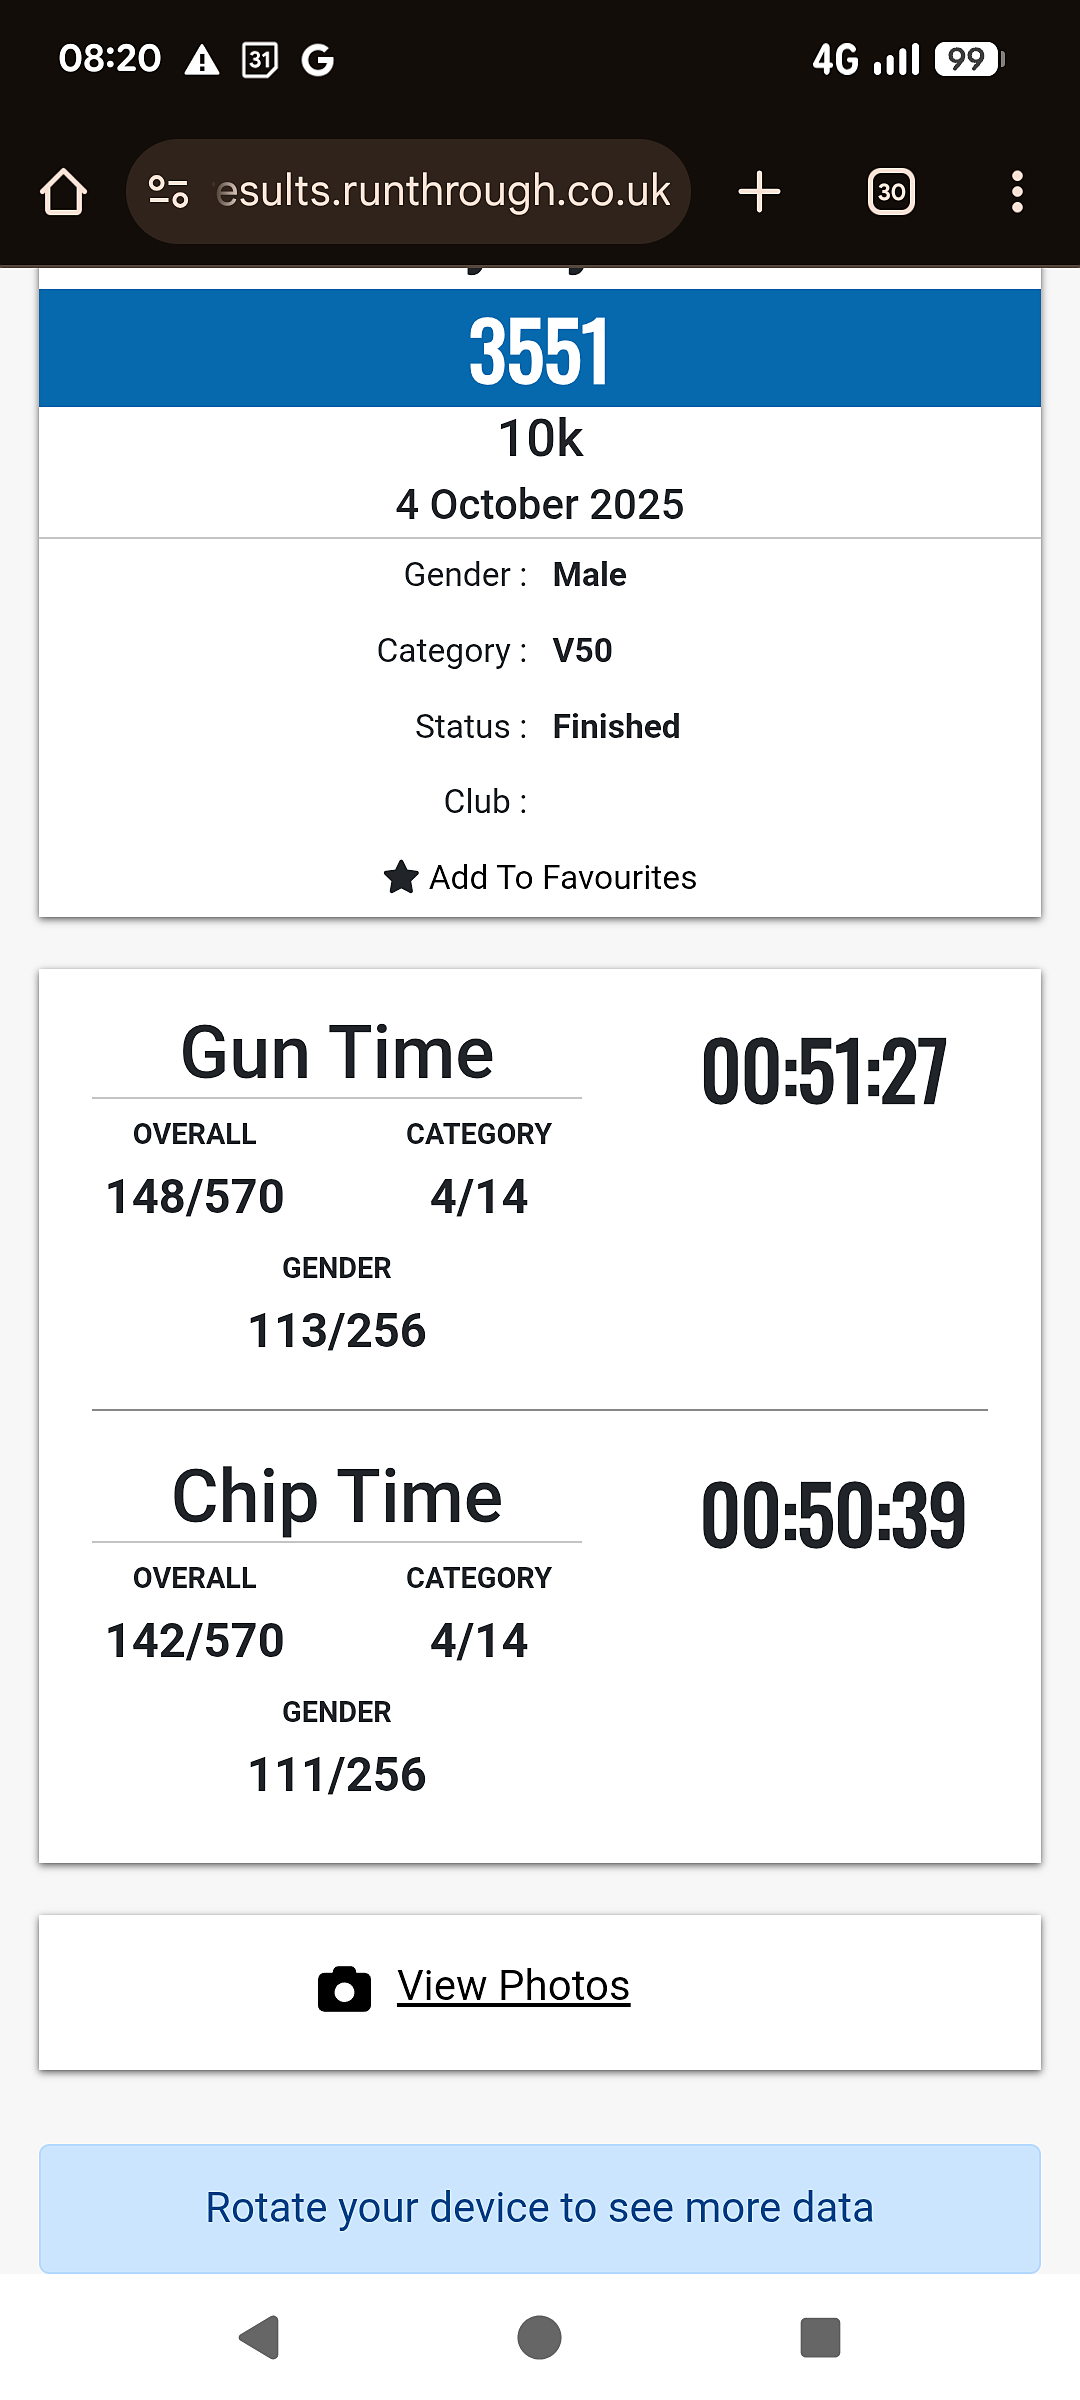The width and height of the screenshot is (1080, 2400).
Task: Tap the Google icon in status bar
Action: [318, 60]
